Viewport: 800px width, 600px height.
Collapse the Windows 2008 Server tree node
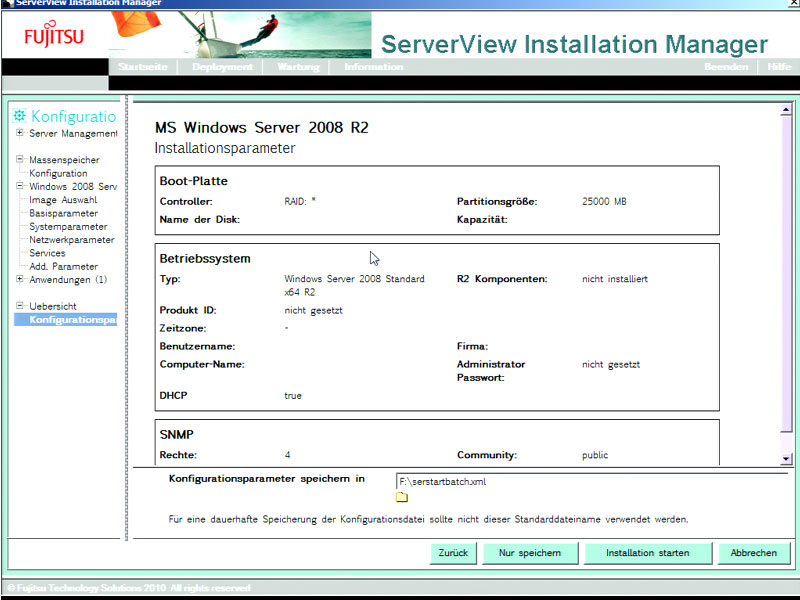point(19,186)
